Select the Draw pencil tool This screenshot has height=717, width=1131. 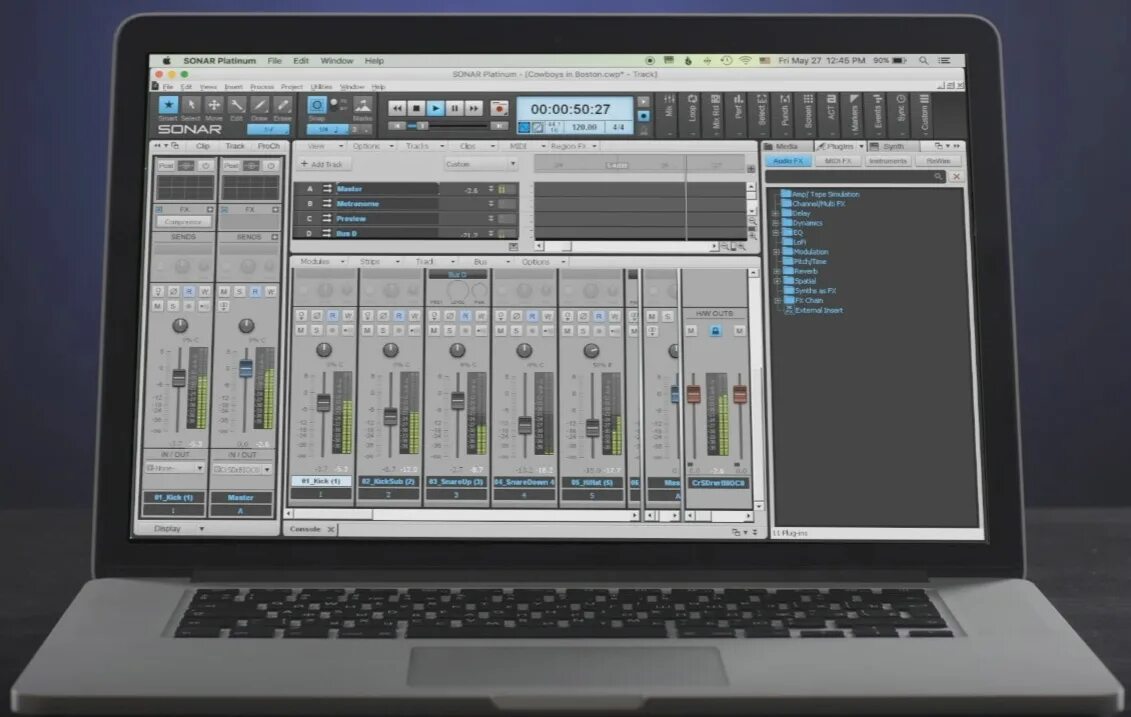(x=260, y=105)
